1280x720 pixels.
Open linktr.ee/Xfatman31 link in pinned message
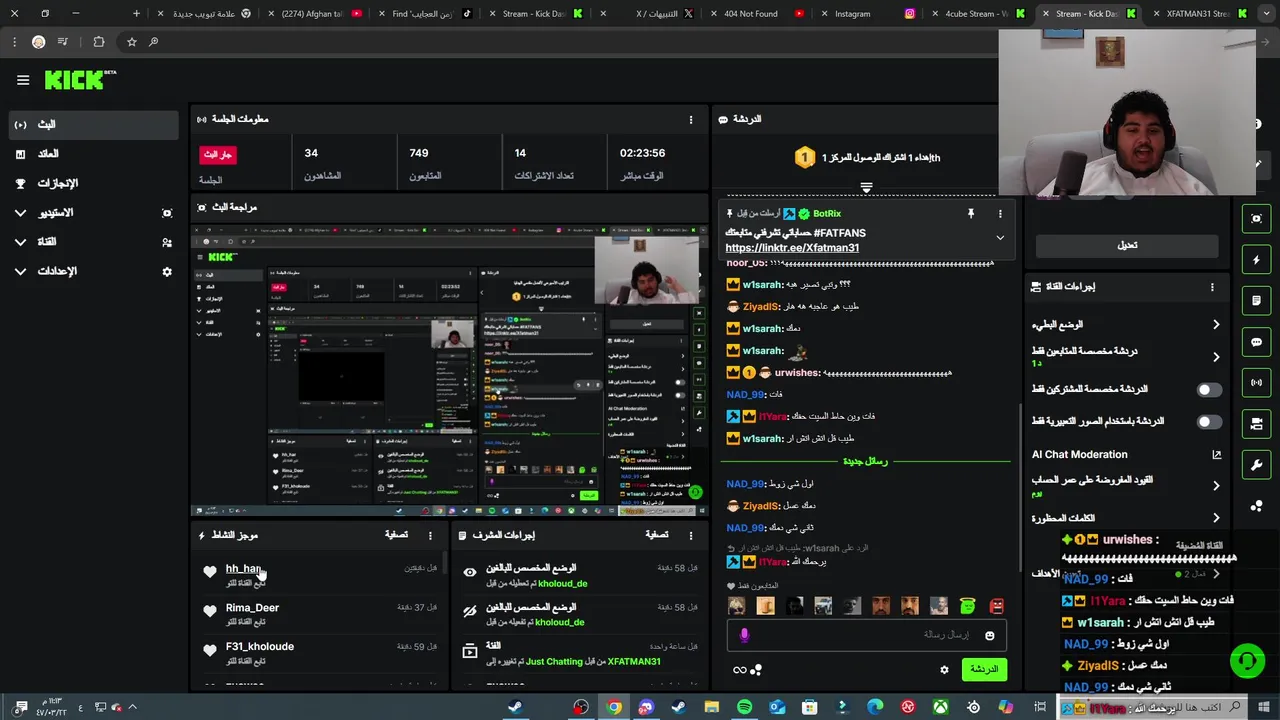(x=792, y=248)
